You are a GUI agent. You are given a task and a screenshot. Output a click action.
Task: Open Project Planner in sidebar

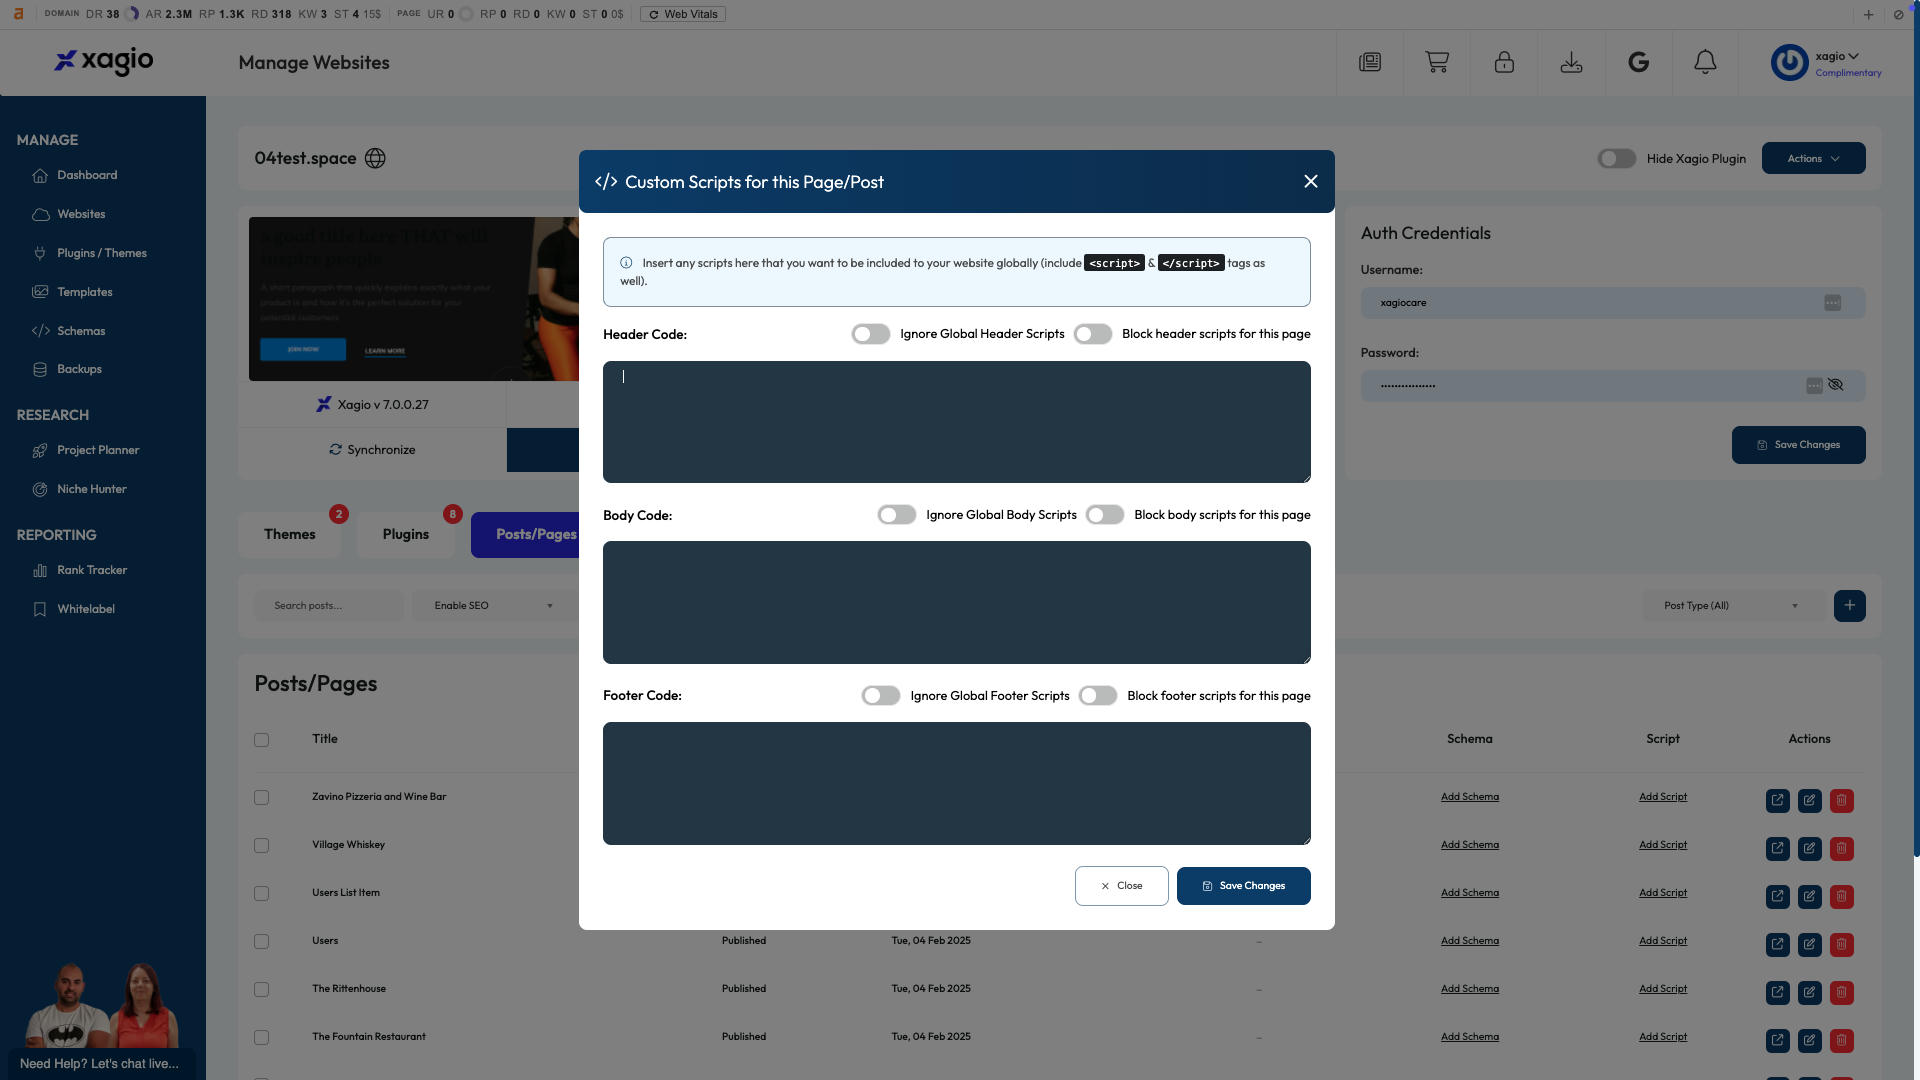98,450
